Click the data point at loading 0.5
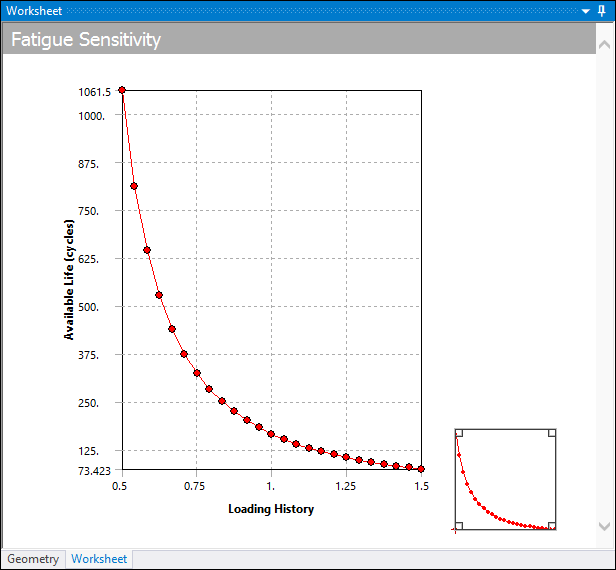This screenshot has height=570, width=616. [x=122, y=90]
